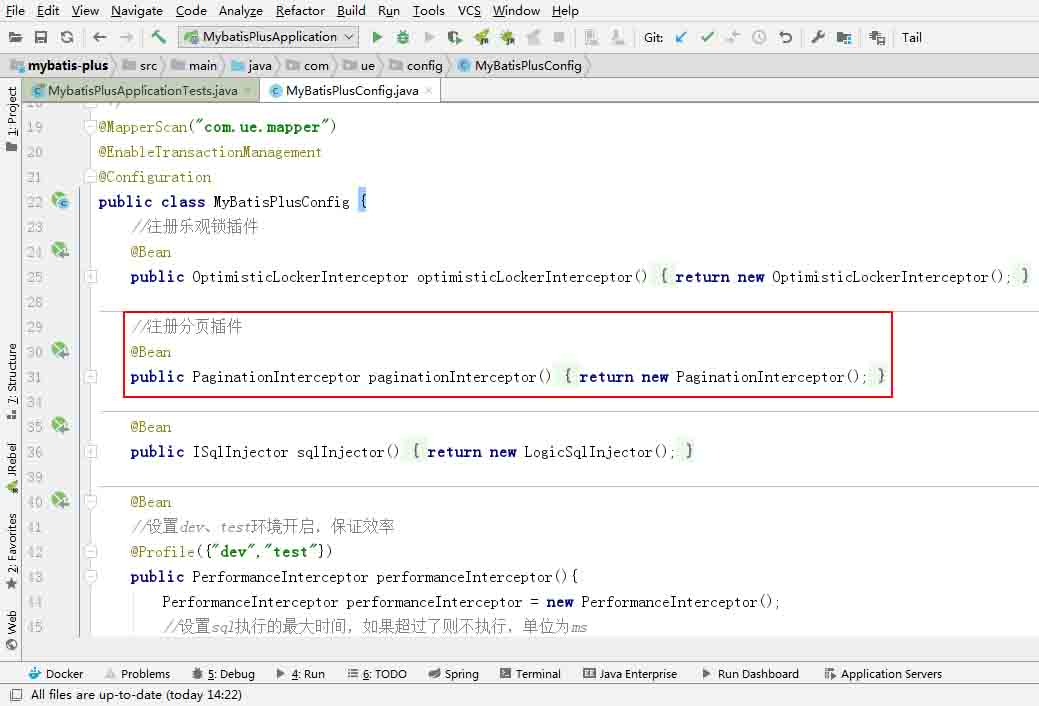The image size is (1039, 706).
Task: Start debugging with the bug icon
Action: (402, 37)
